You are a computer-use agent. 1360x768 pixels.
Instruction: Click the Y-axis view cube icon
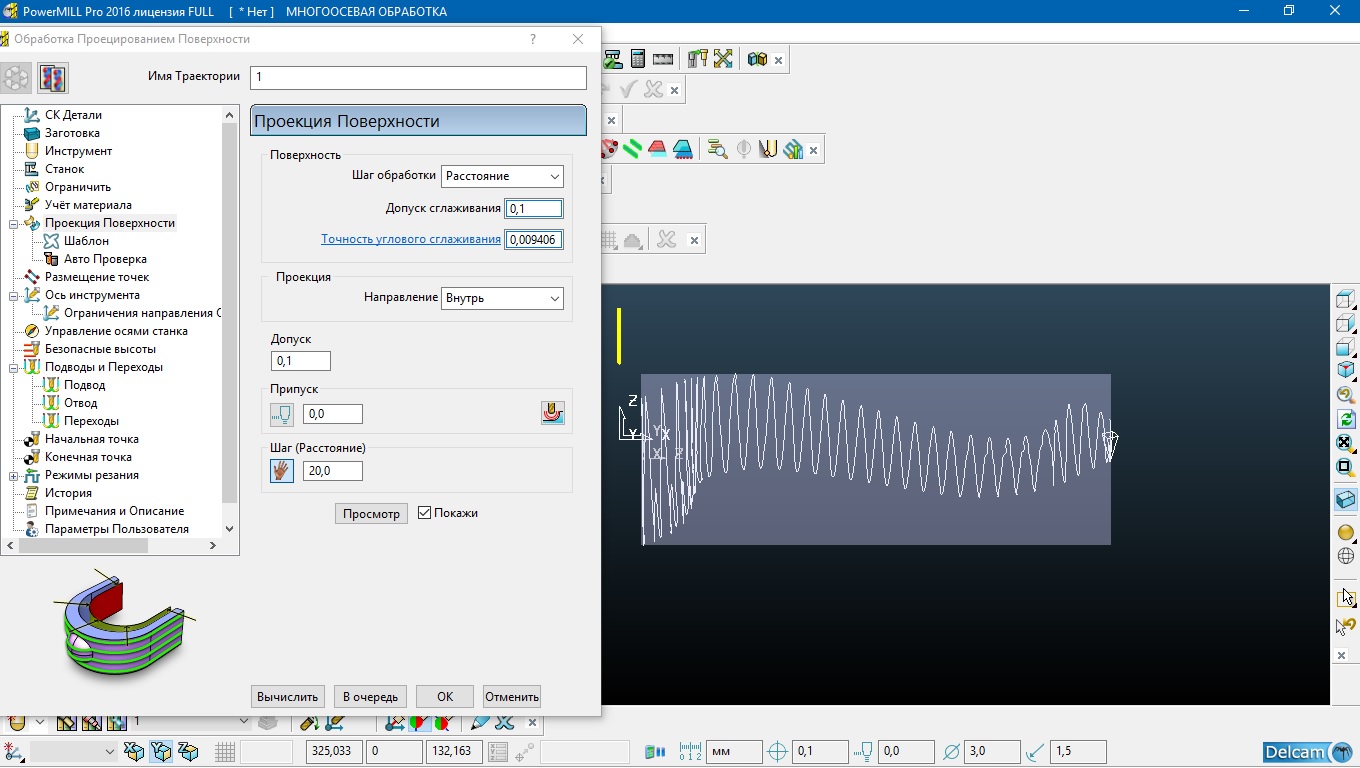(1345, 347)
